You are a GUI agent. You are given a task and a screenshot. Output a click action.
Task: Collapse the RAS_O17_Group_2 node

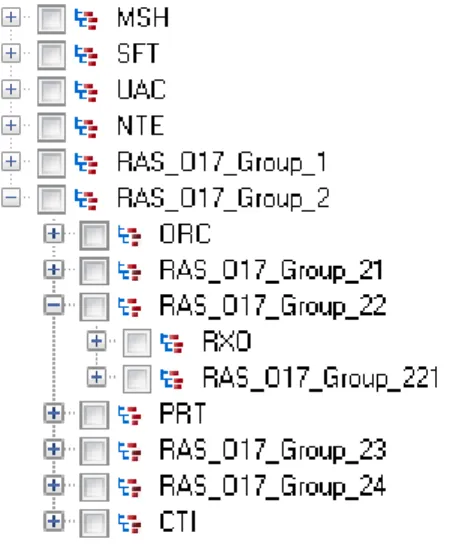(11, 197)
